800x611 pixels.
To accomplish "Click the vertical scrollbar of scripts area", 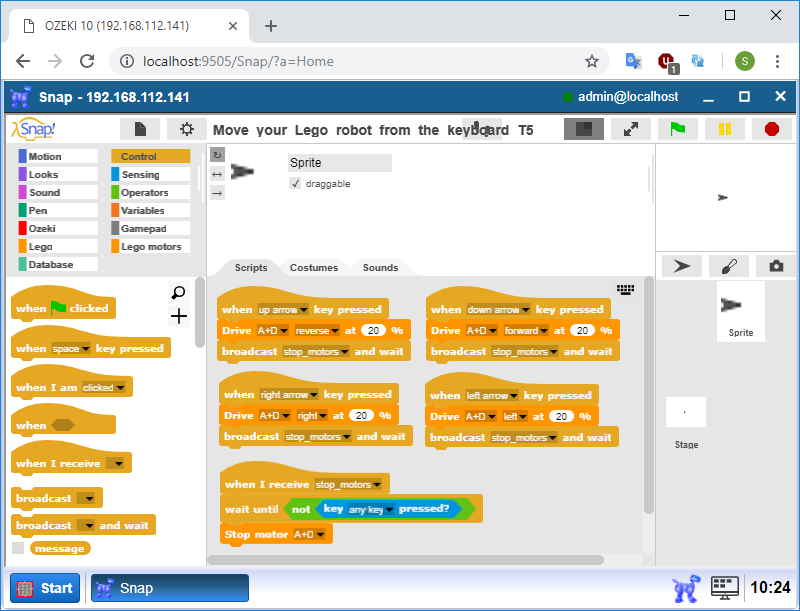I will (x=648, y=396).
